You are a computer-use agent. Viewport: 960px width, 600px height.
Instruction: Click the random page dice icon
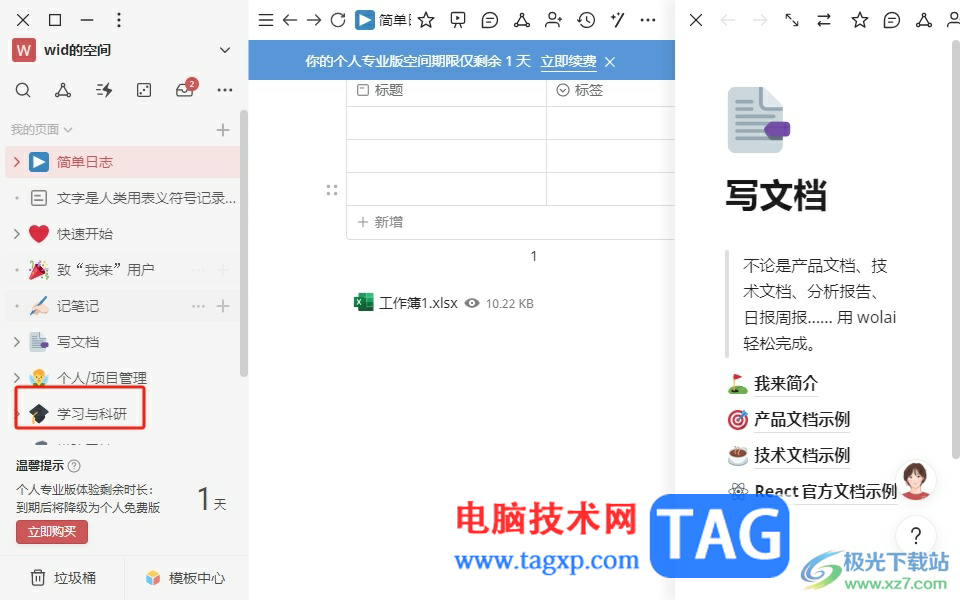tap(144, 91)
